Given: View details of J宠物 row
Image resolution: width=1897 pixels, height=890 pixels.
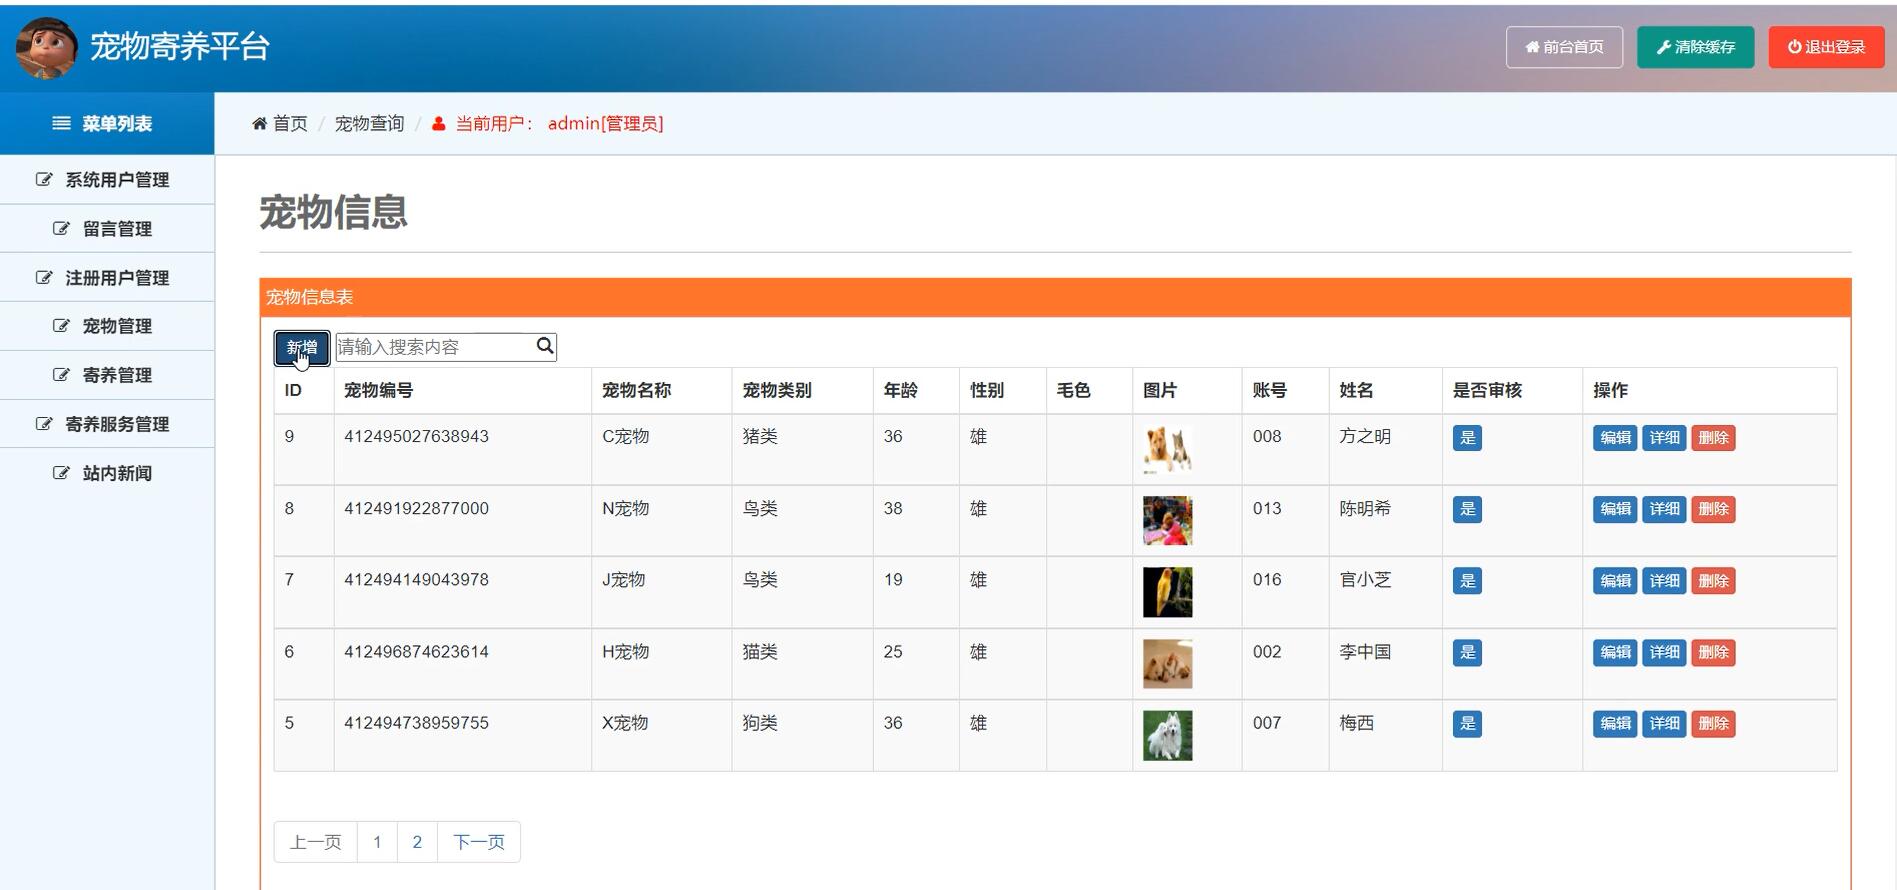Looking at the screenshot, I should [1664, 581].
